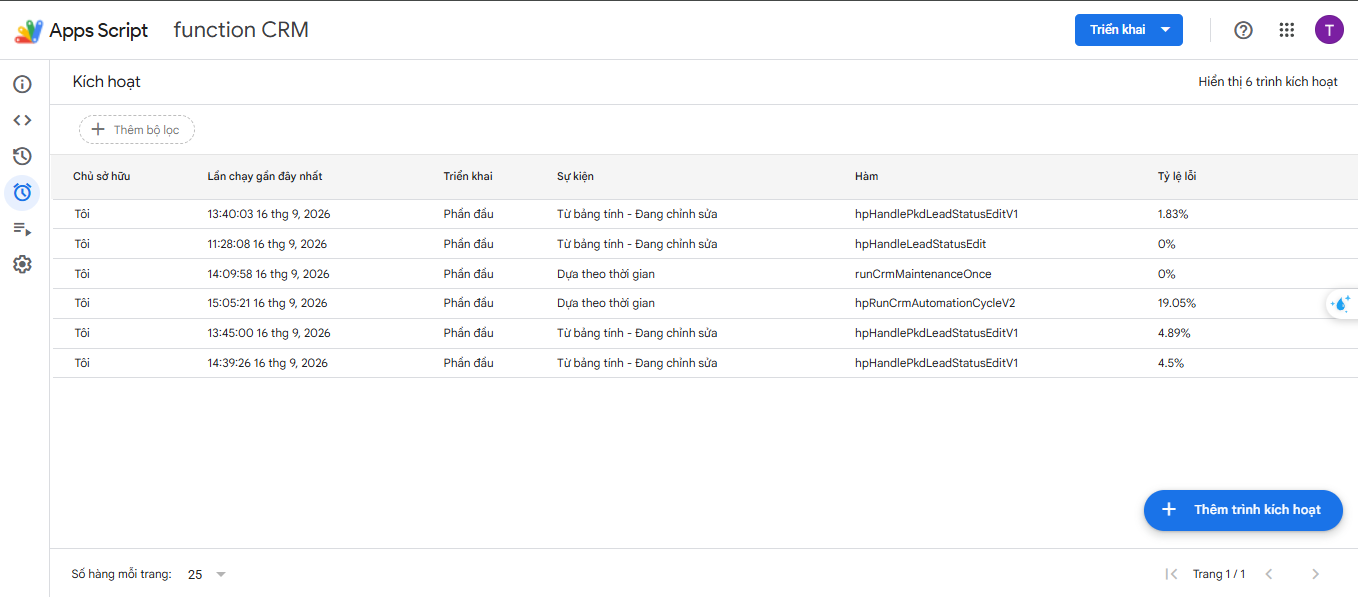Click the 1.83% error rate value
1358x597 pixels.
tap(1173, 214)
